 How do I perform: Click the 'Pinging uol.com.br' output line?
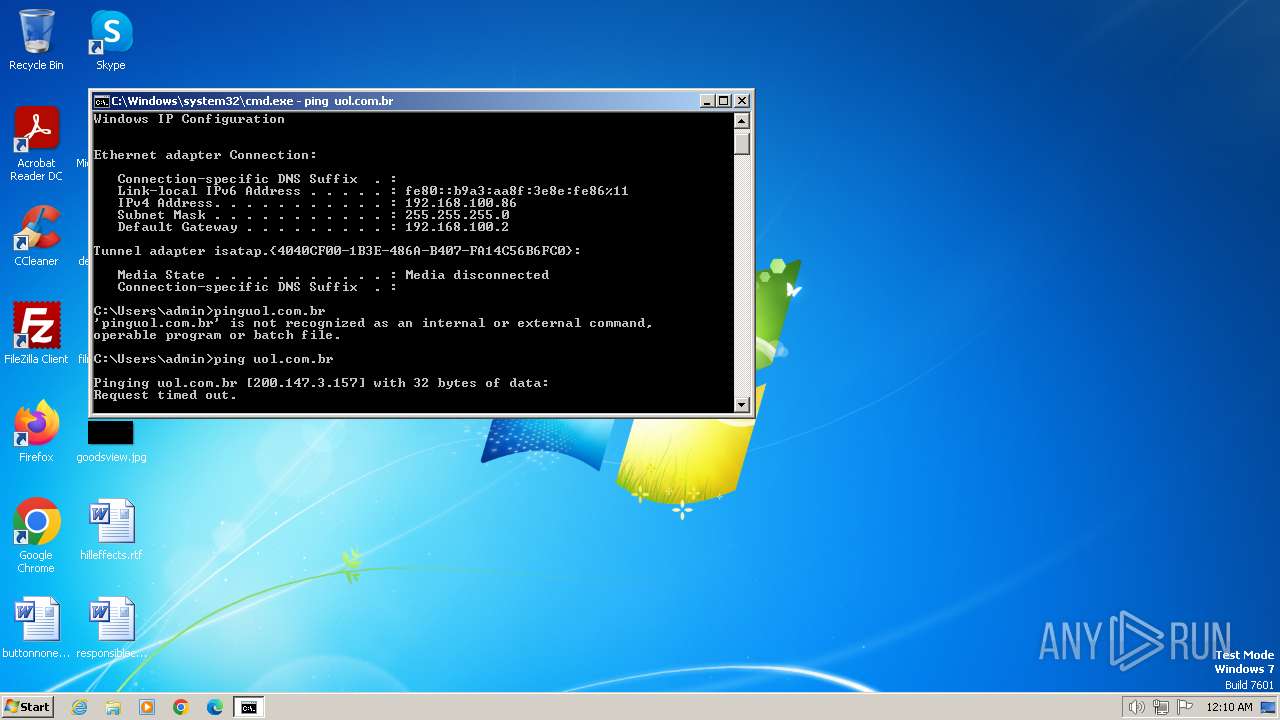click(321, 383)
